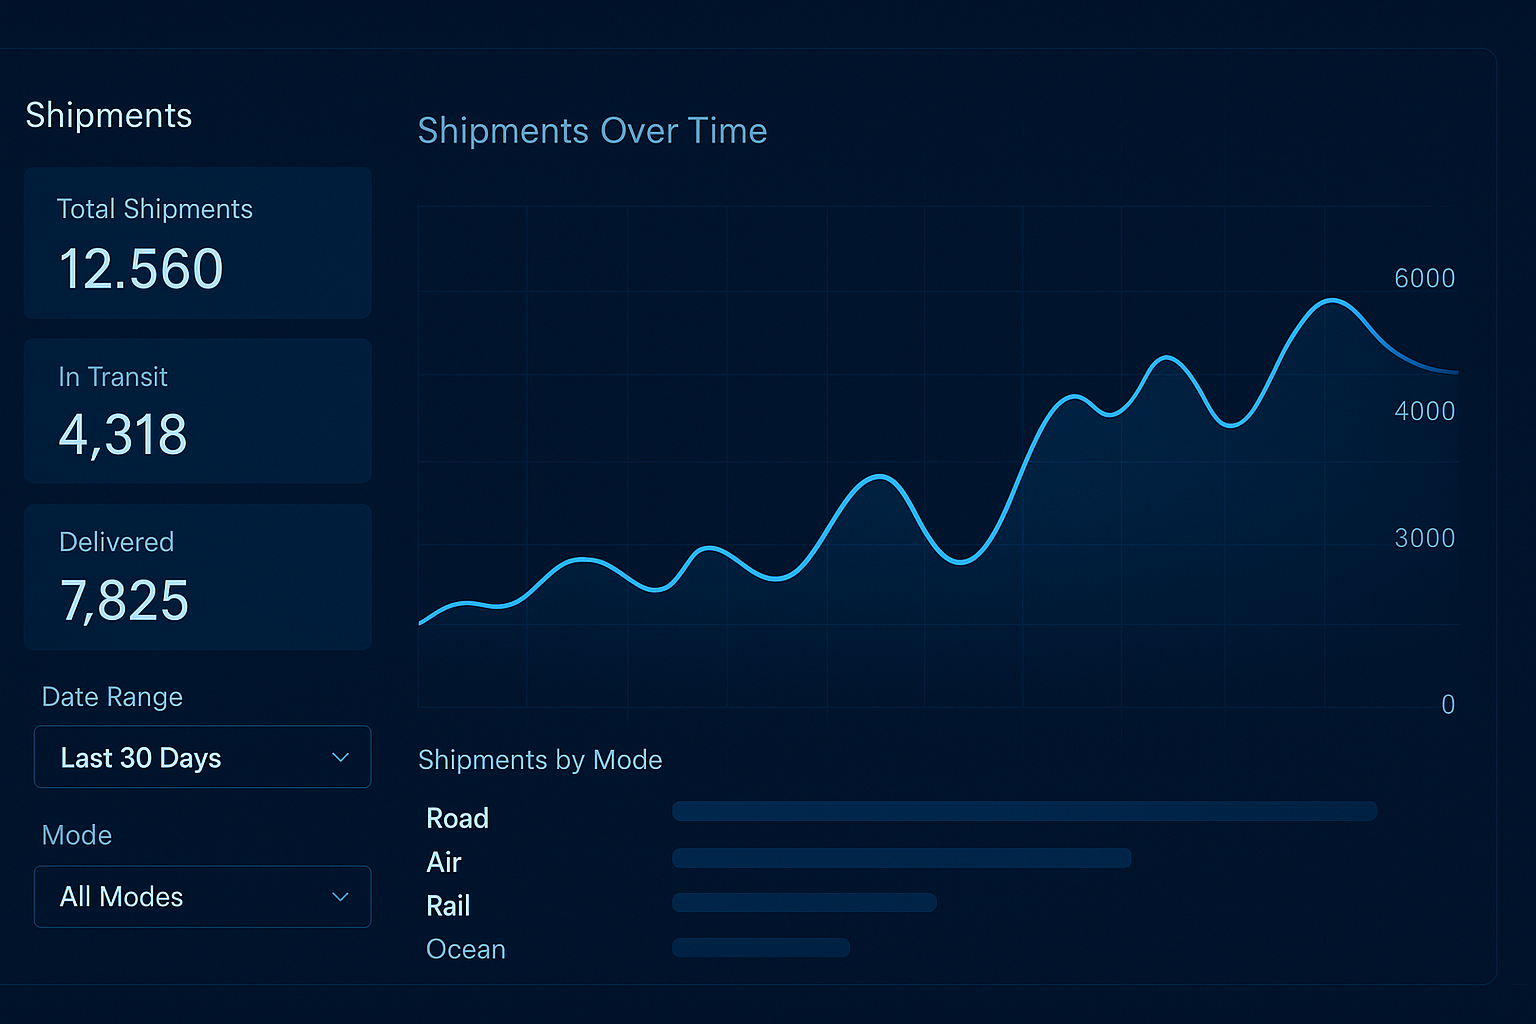Select the Total Shipments card
The image size is (1536, 1024).
(198, 243)
